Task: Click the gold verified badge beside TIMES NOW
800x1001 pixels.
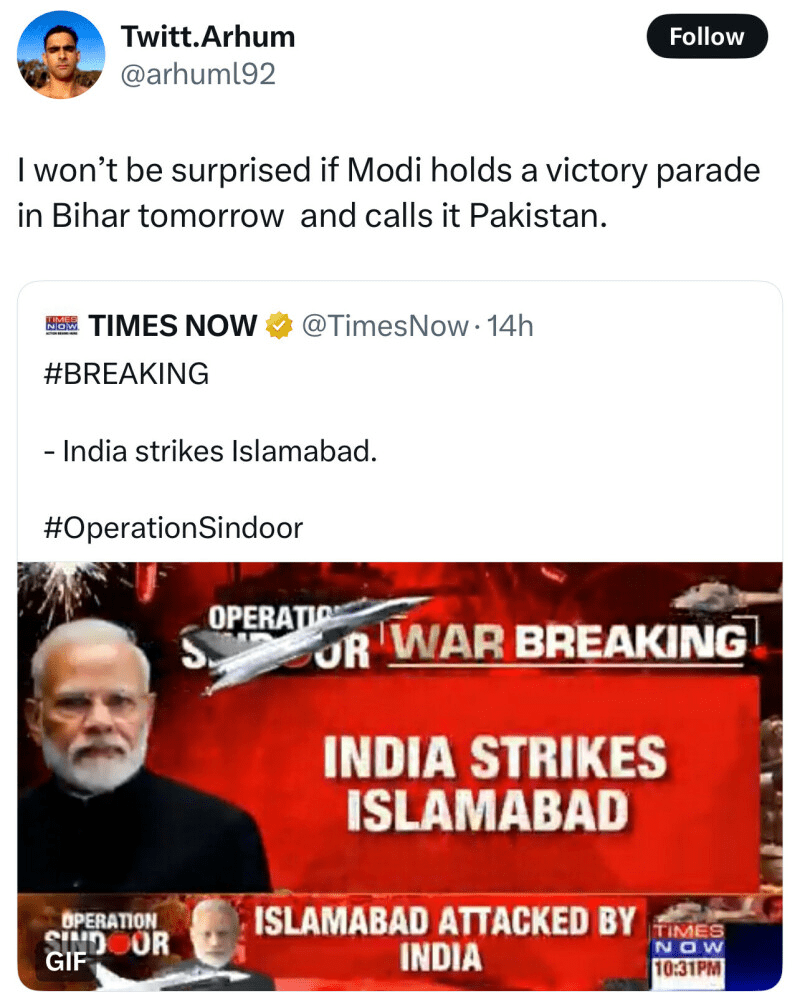Action: point(279,326)
